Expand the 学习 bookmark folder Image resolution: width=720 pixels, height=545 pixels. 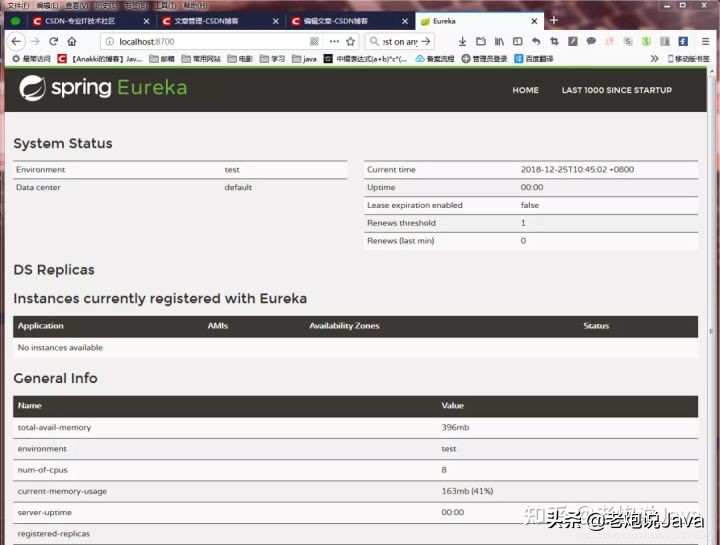click(272, 59)
